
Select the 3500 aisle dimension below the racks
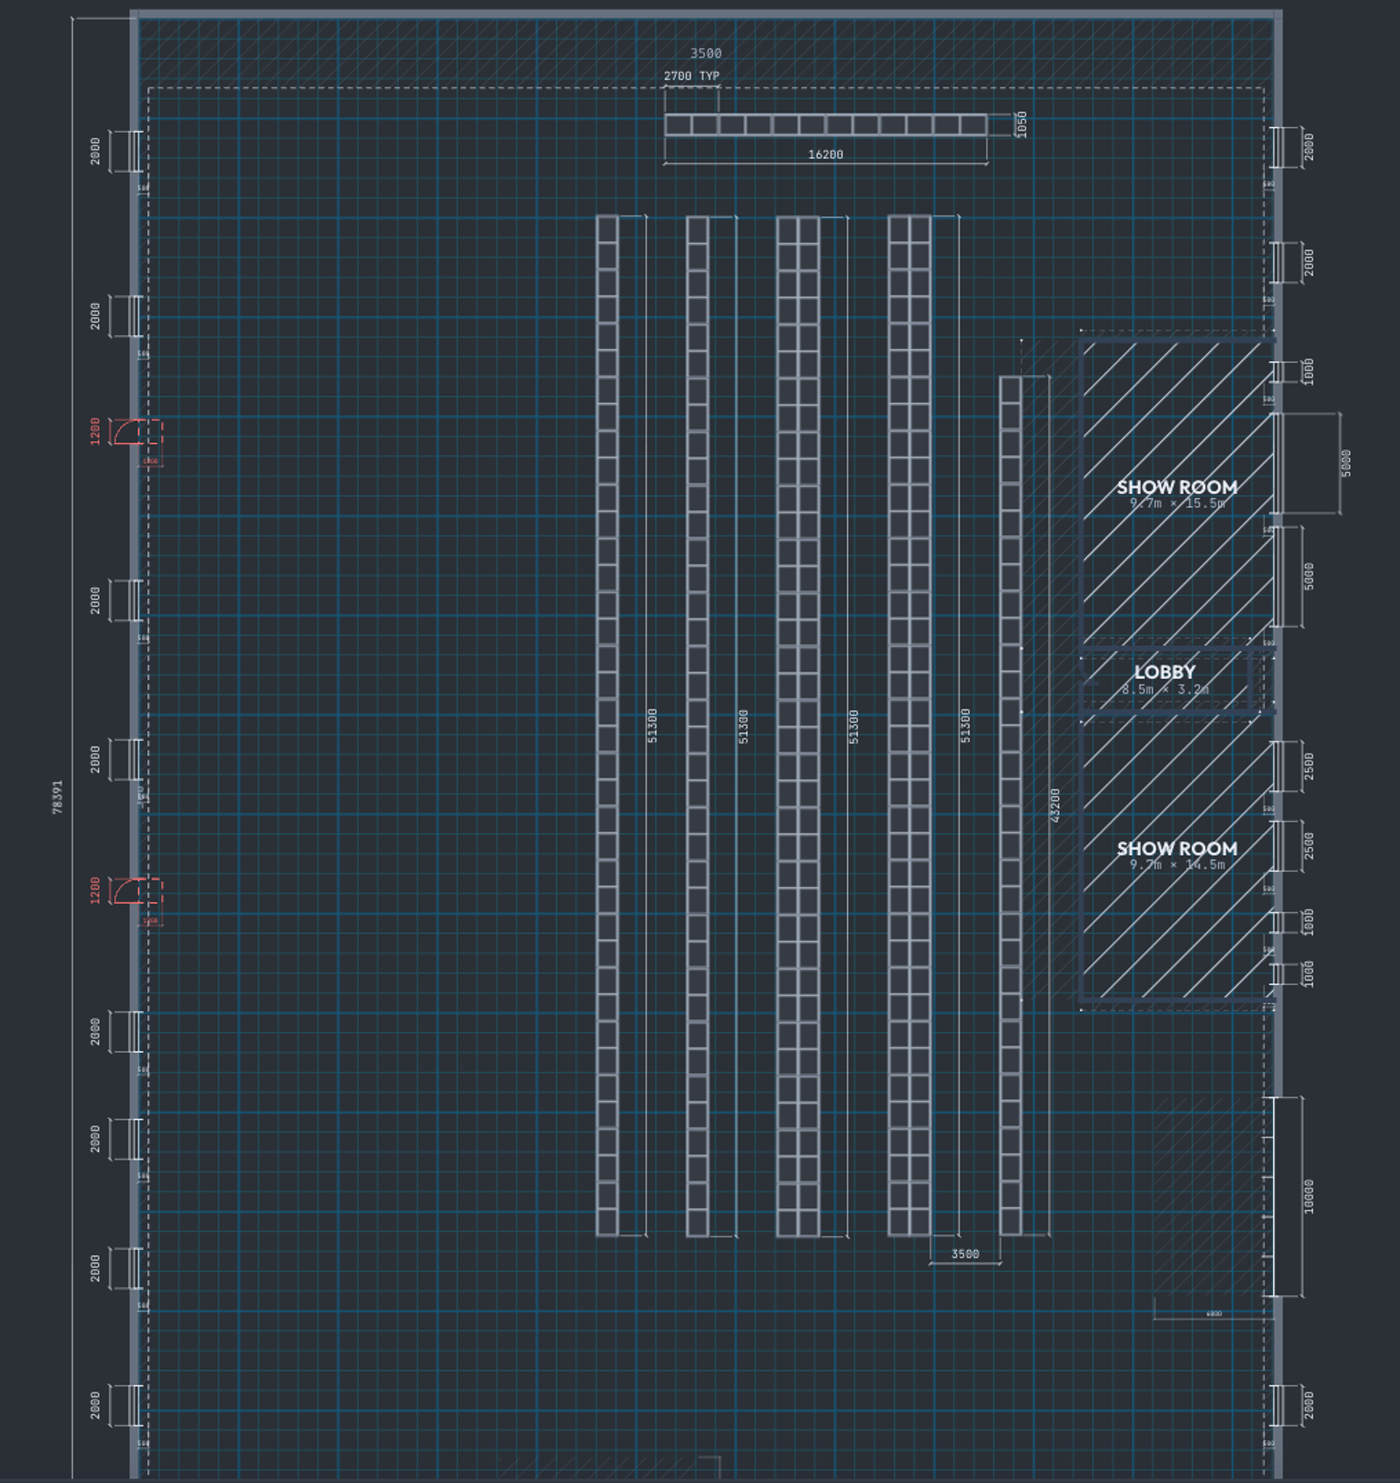[965, 1254]
